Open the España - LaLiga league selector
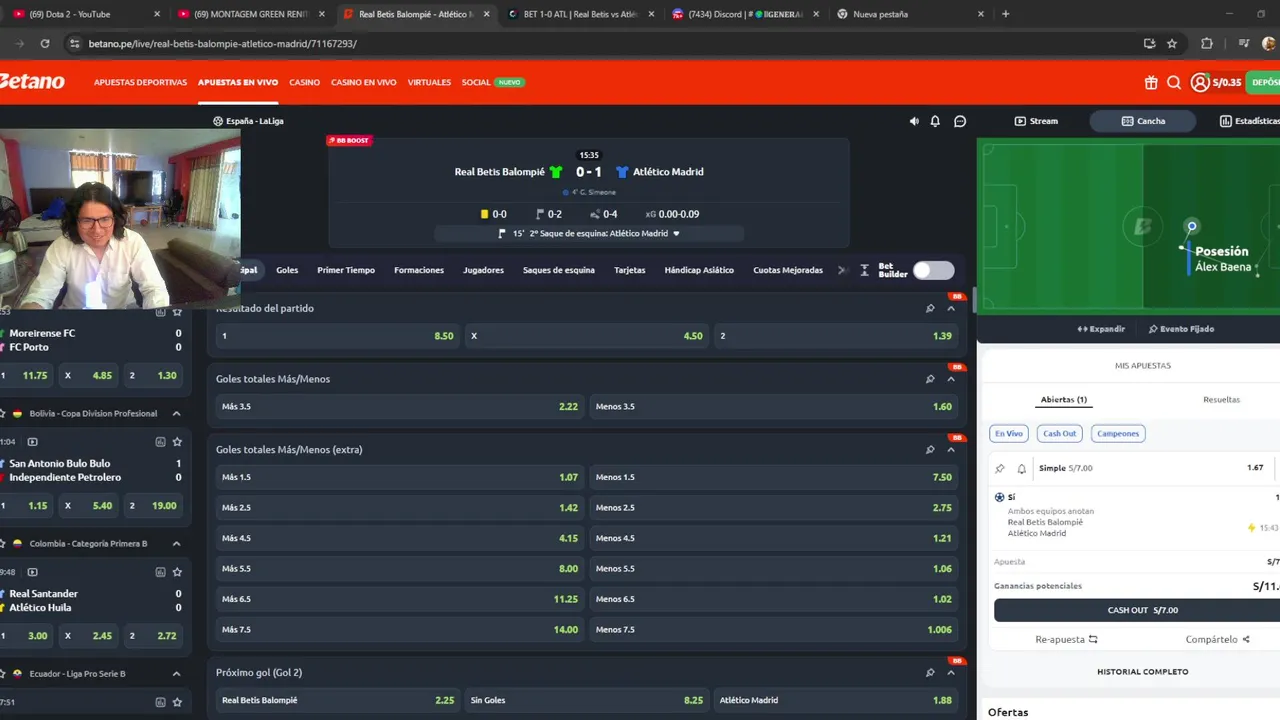The height and width of the screenshot is (720, 1280). (248, 121)
